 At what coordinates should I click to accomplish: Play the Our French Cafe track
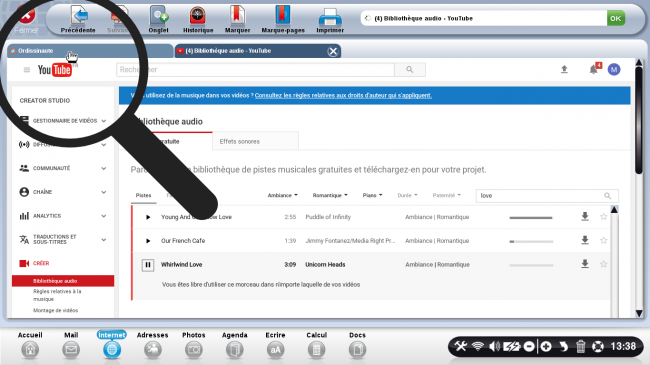coord(148,241)
